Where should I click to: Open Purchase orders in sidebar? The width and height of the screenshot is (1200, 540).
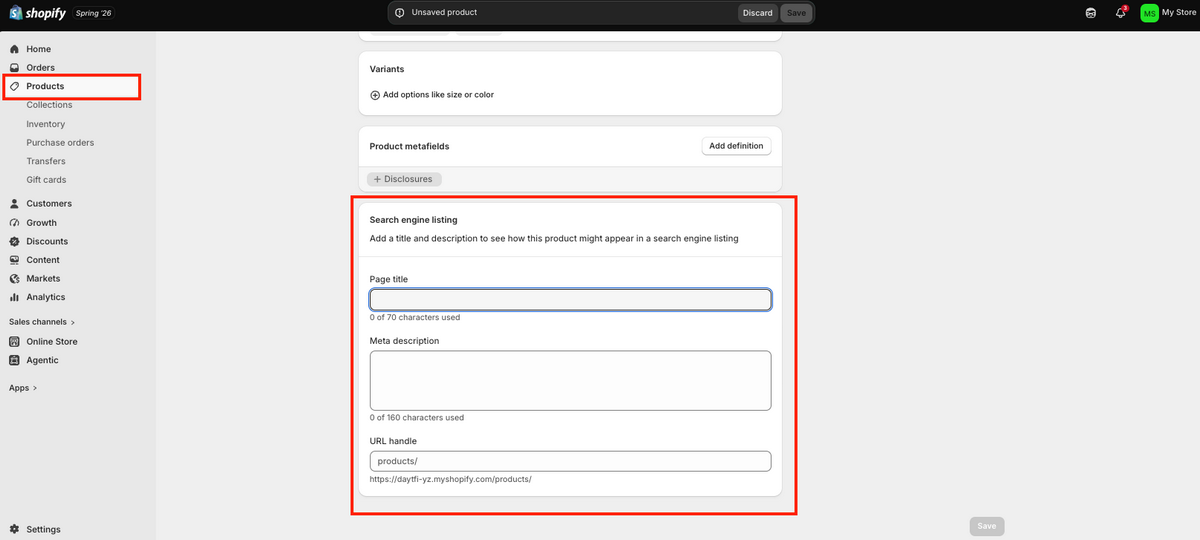[x=60, y=143]
